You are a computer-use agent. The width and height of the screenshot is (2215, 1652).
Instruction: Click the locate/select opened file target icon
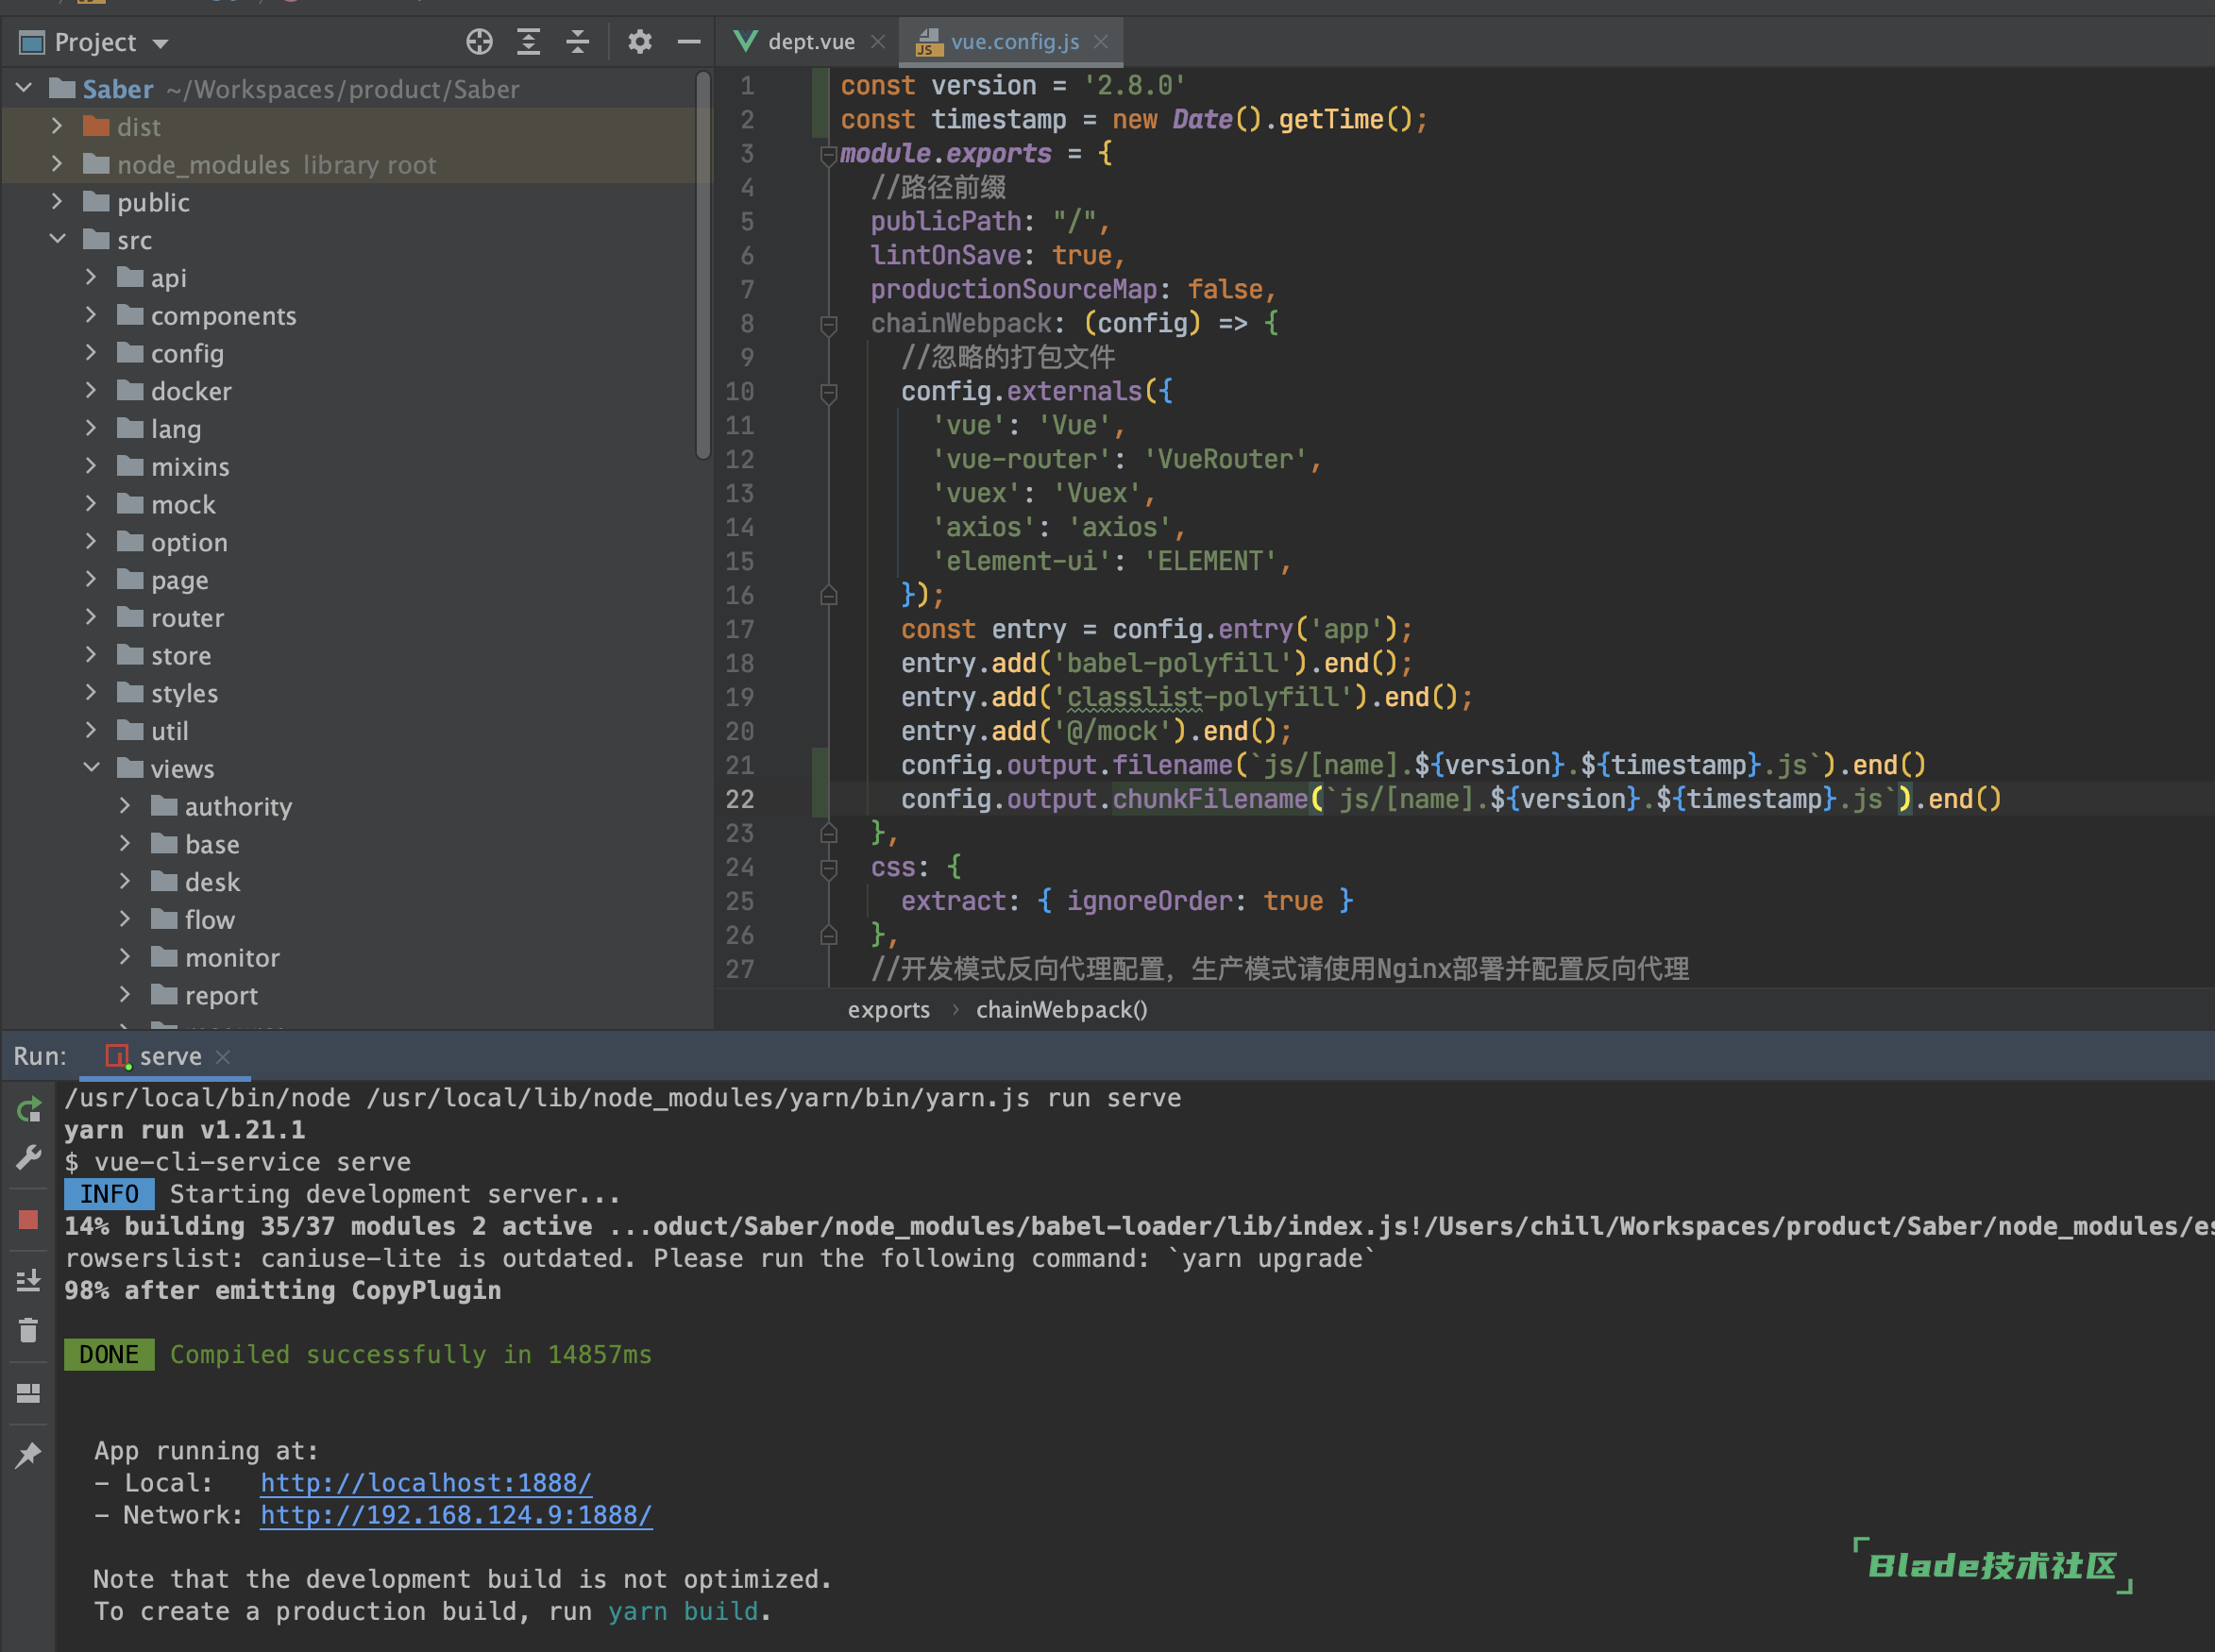[x=479, y=42]
